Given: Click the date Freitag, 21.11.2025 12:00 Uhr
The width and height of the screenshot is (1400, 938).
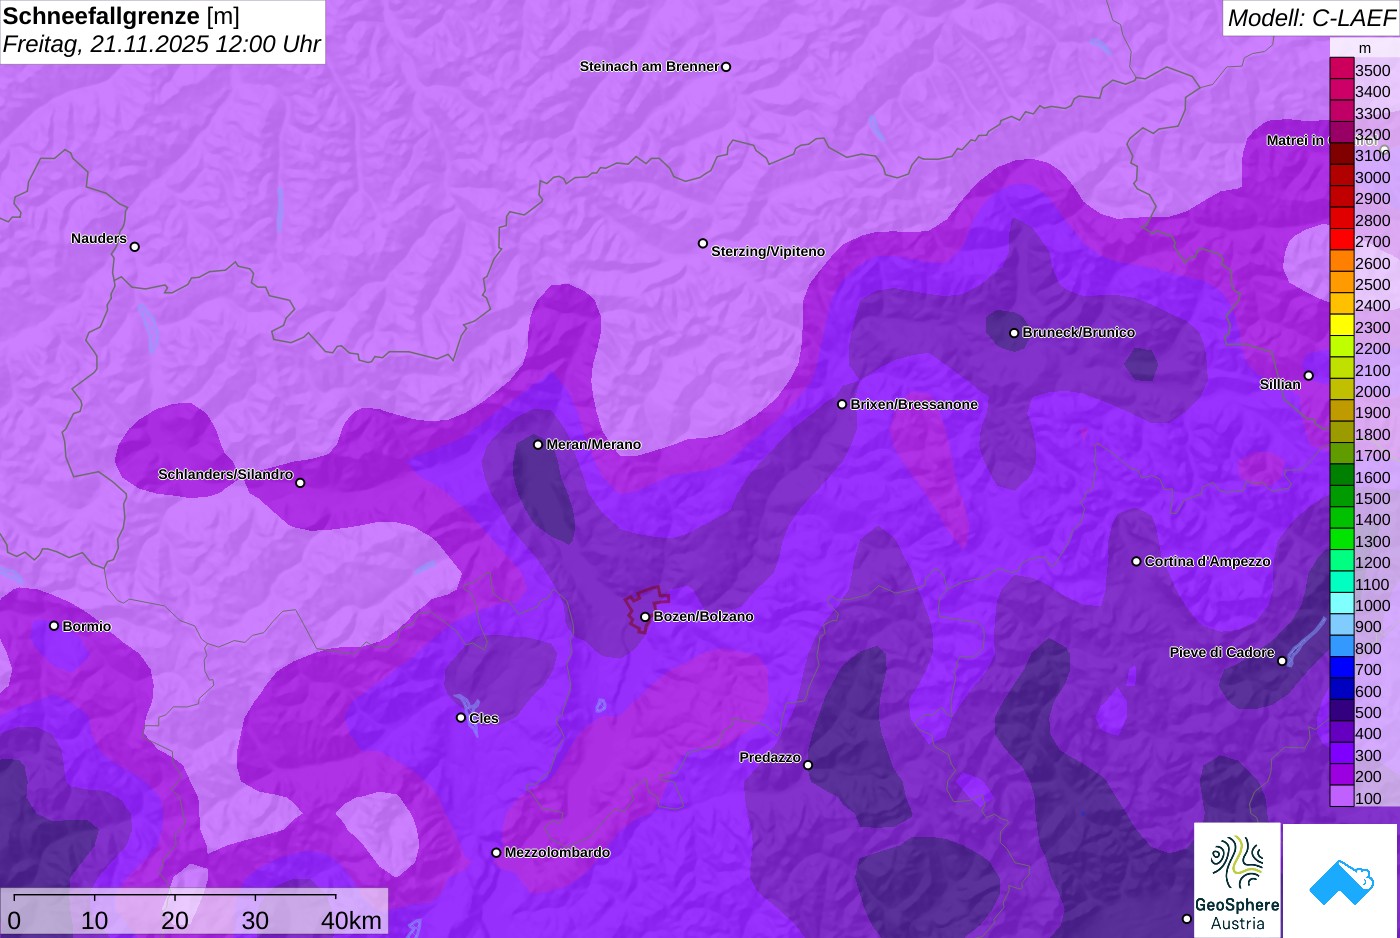Looking at the screenshot, I should pyautogui.click(x=162, y=44).
